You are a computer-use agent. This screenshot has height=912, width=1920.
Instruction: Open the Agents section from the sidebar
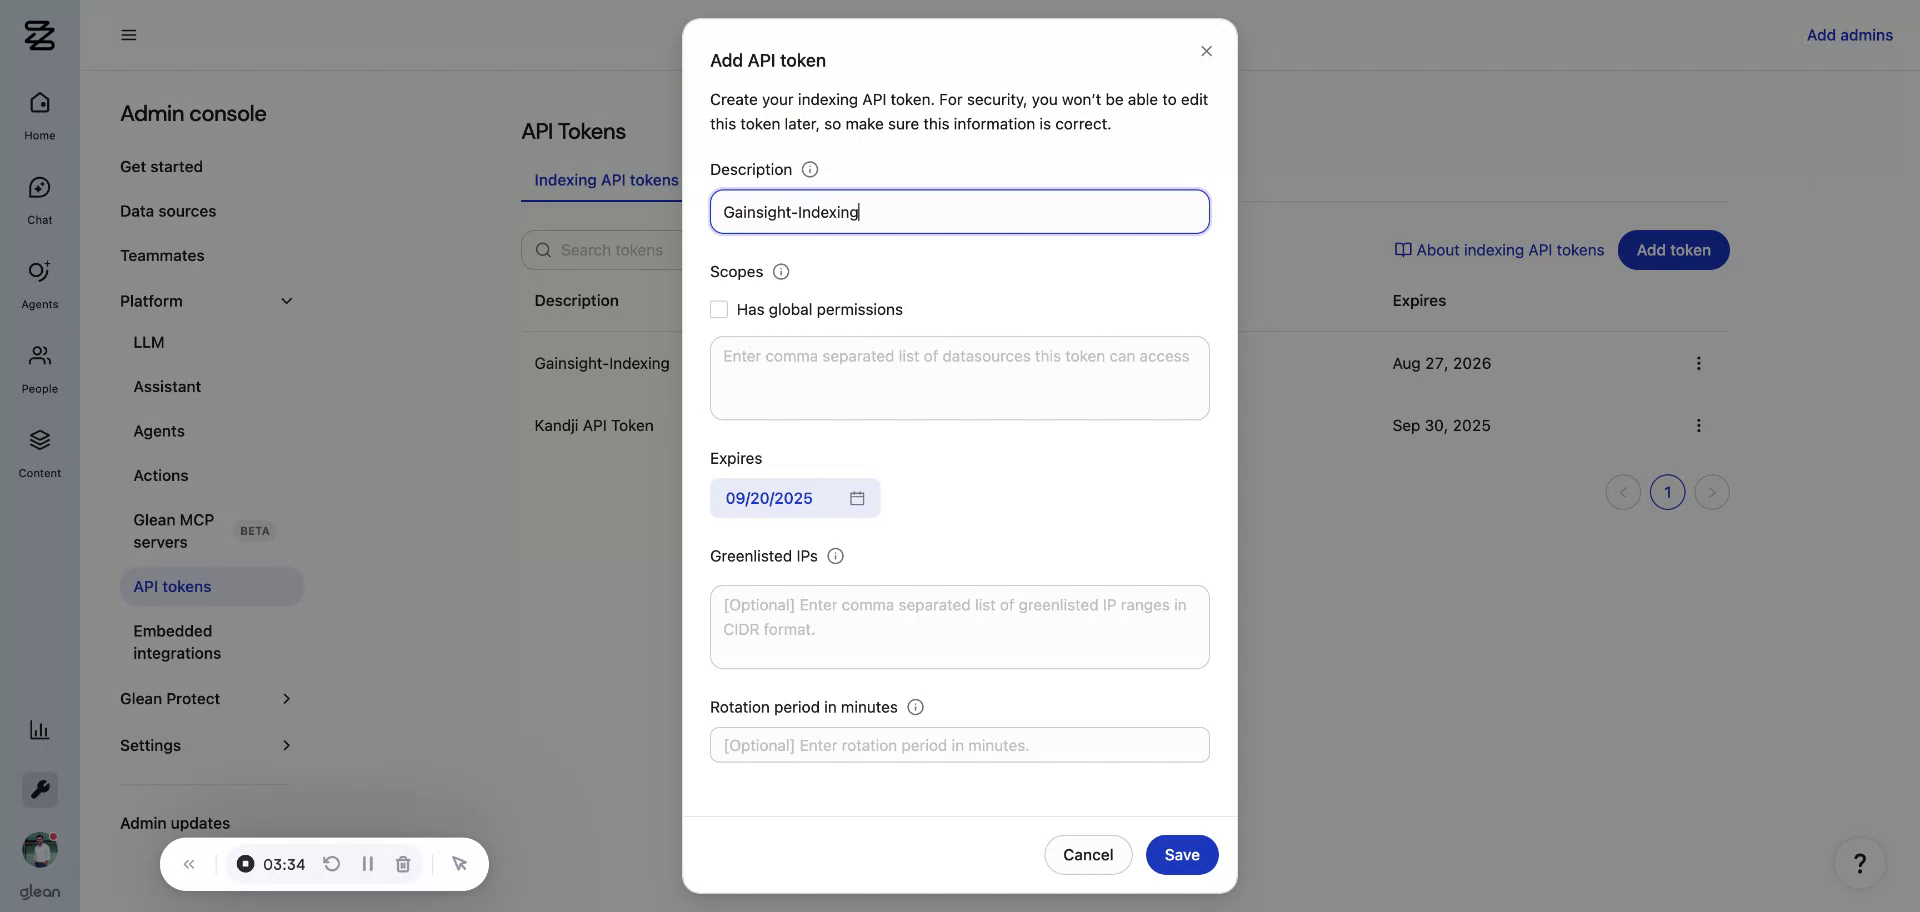(x=39, y=281)
